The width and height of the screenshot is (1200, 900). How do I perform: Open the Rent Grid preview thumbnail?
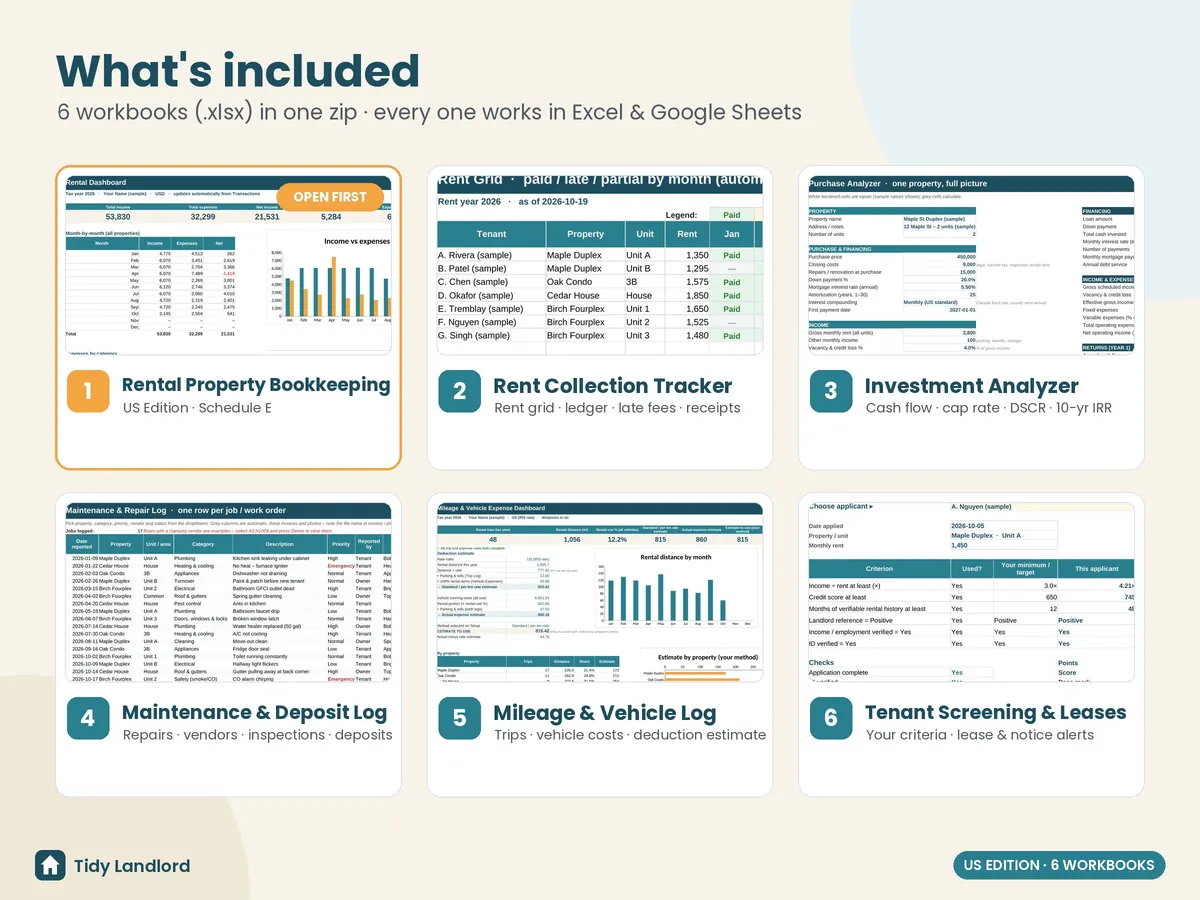click(x=600, y=265)
